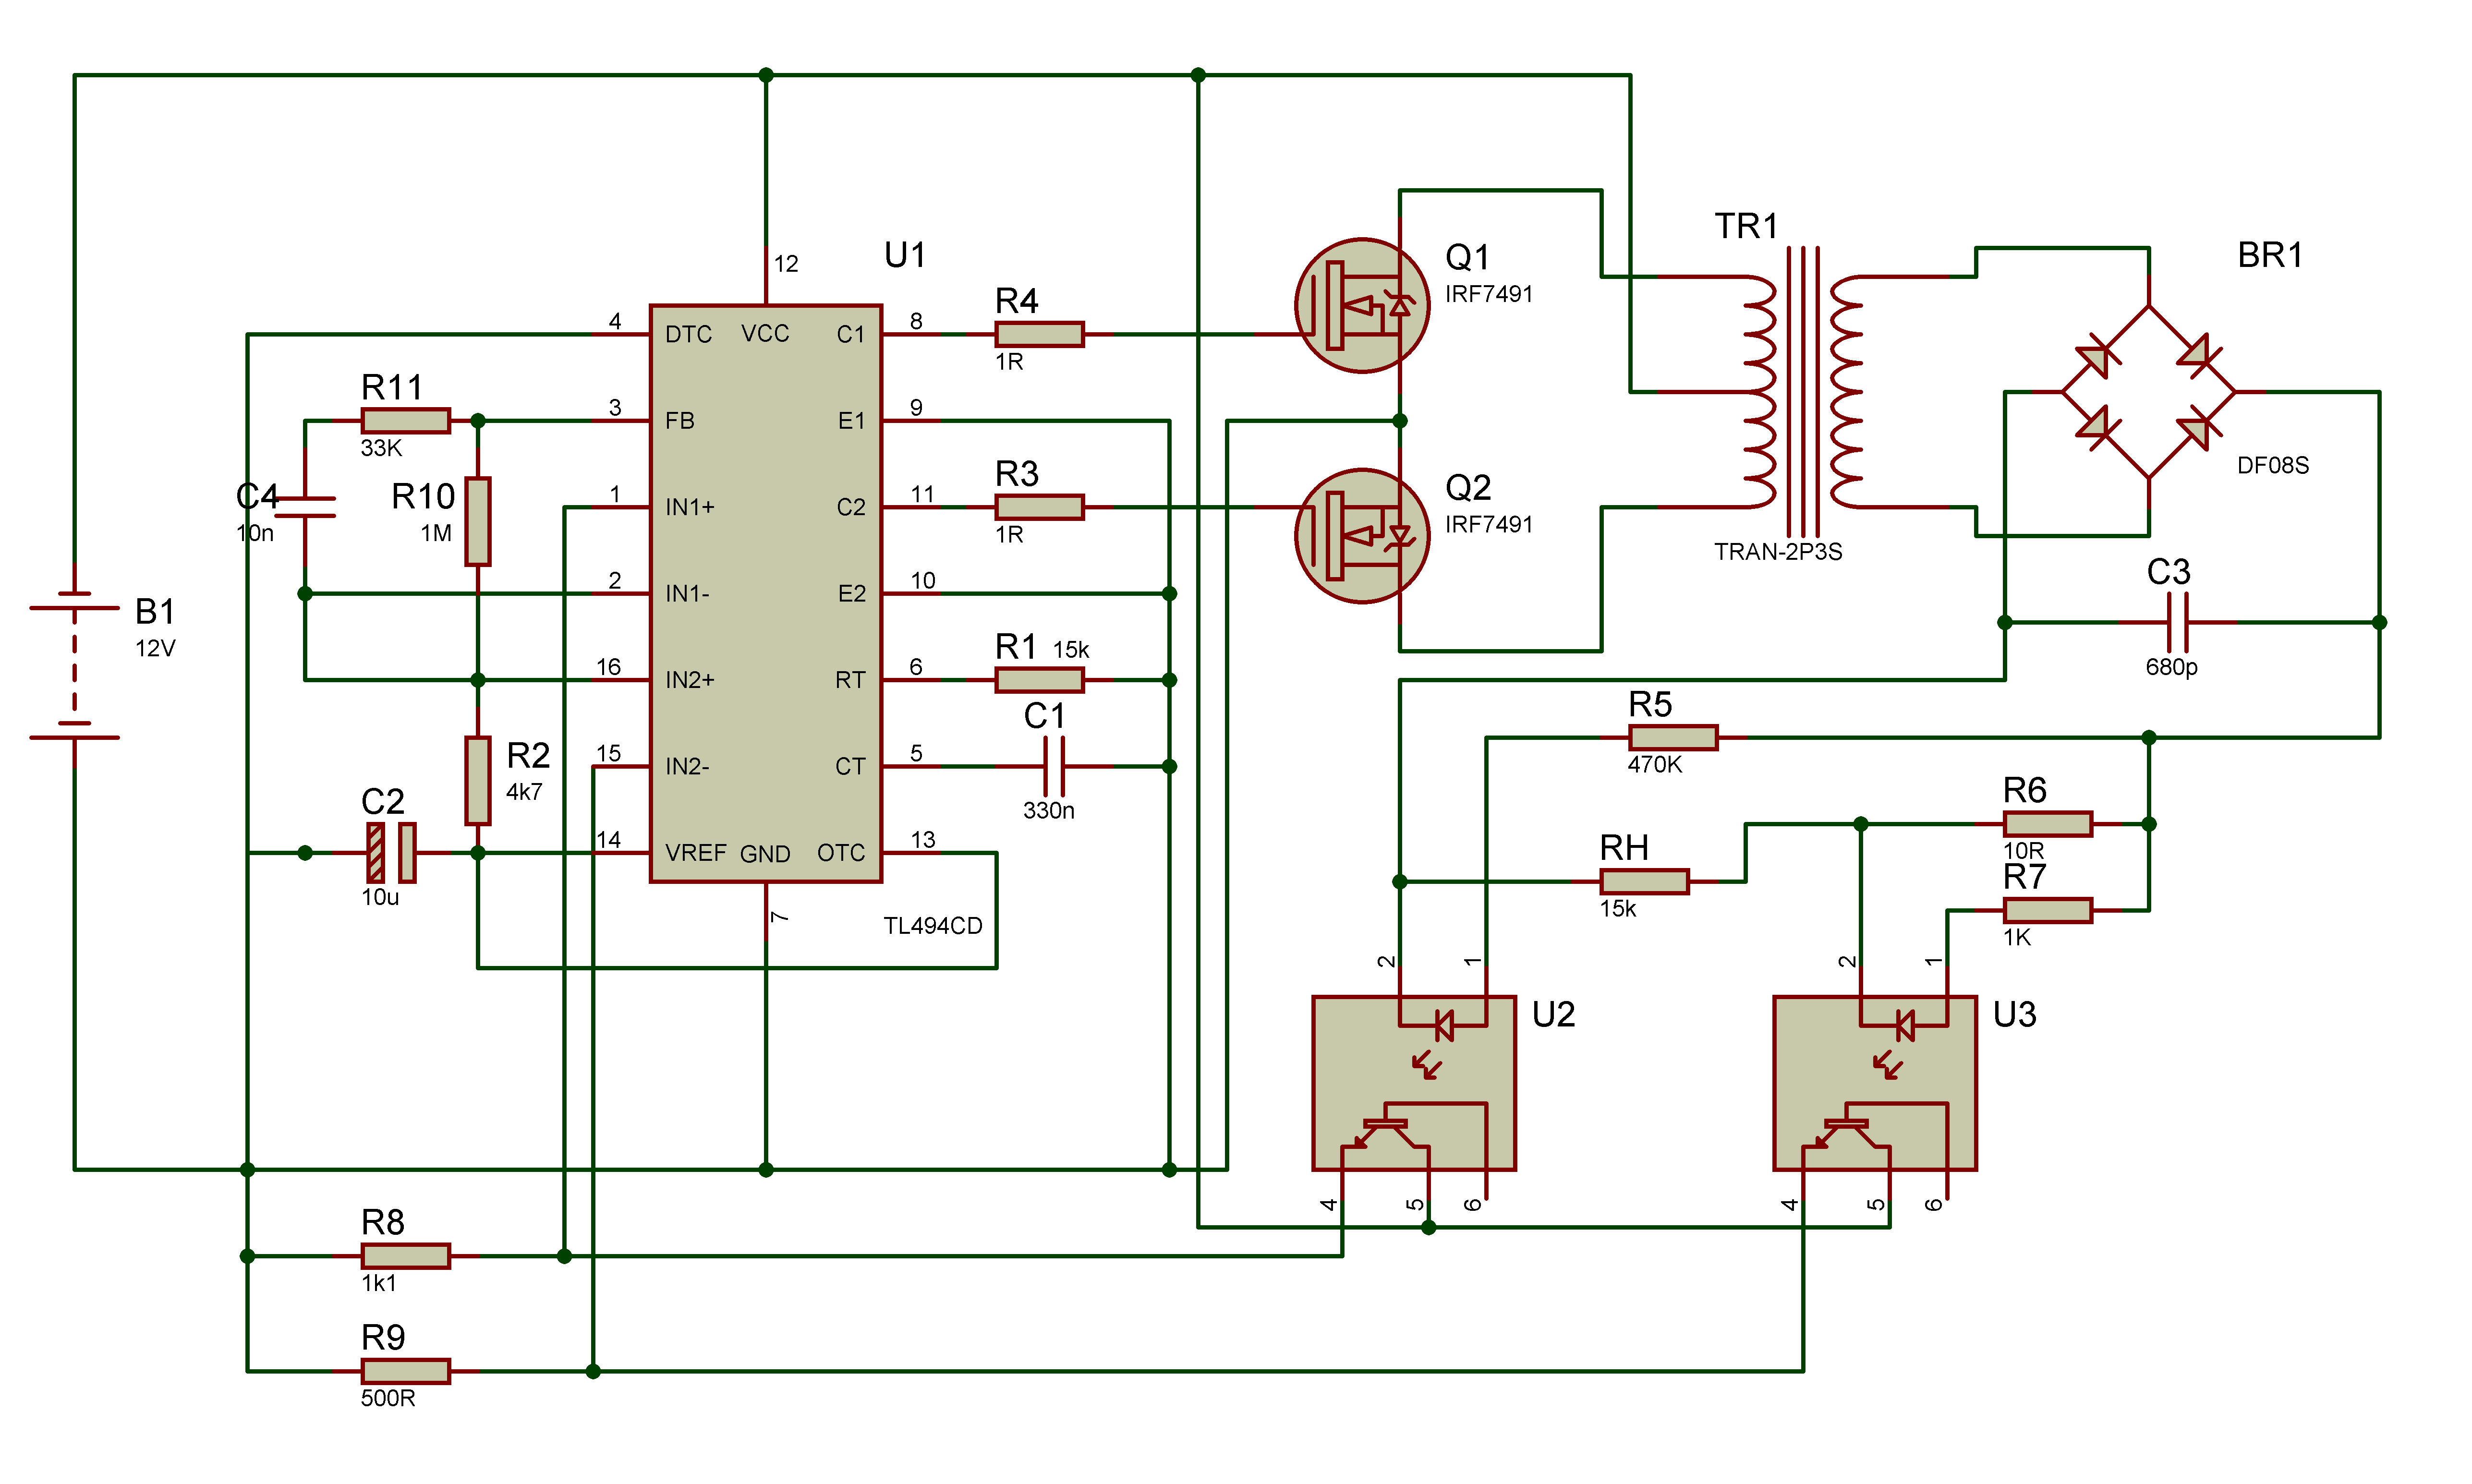
Task: Click the VREF pin label on U1
Action: coord(696,853)
